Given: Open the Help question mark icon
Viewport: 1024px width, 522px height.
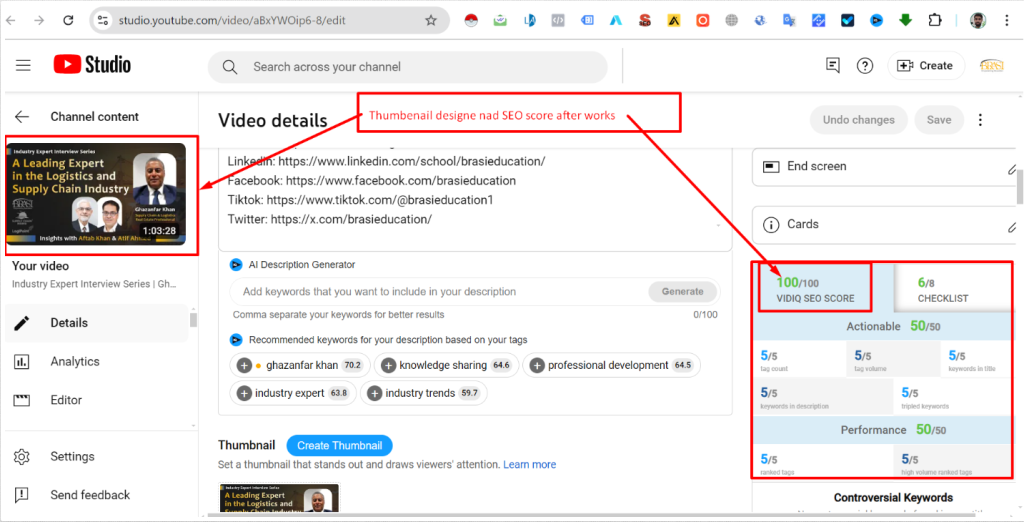Looking at the screenshot, I should [x=865, y=66].
